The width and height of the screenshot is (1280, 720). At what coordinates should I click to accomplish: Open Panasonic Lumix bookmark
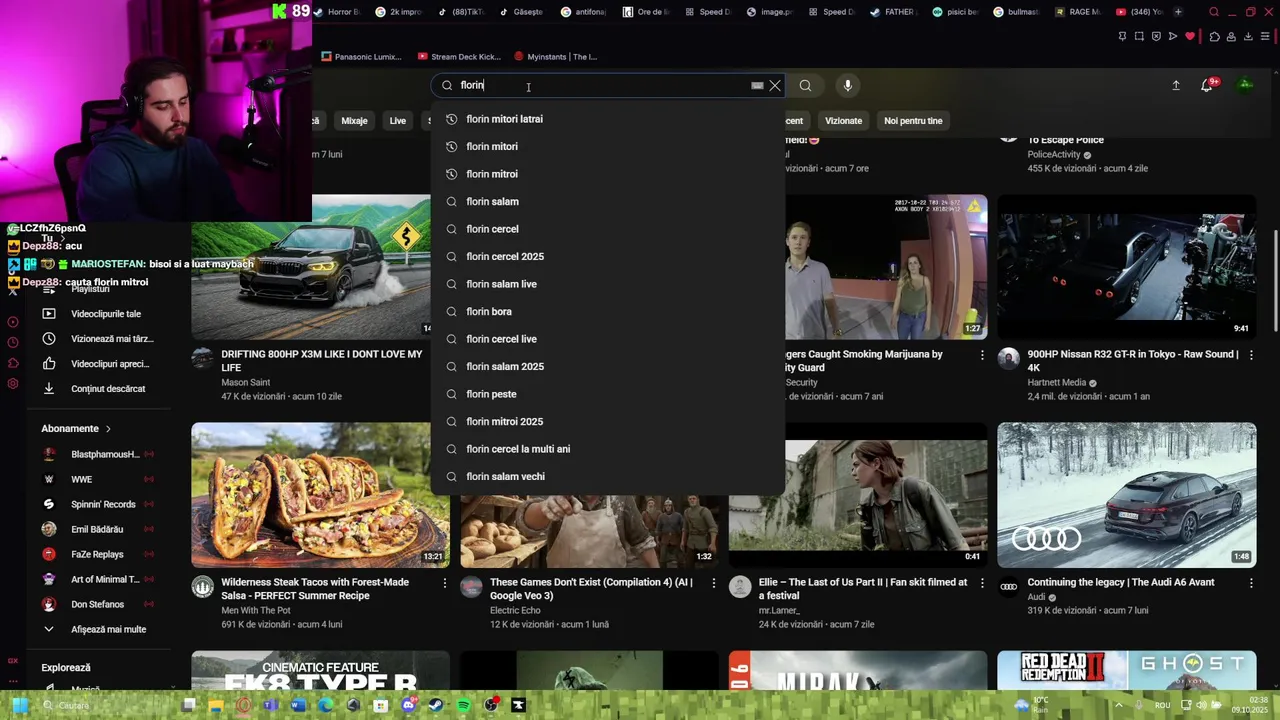click(361, 57)
